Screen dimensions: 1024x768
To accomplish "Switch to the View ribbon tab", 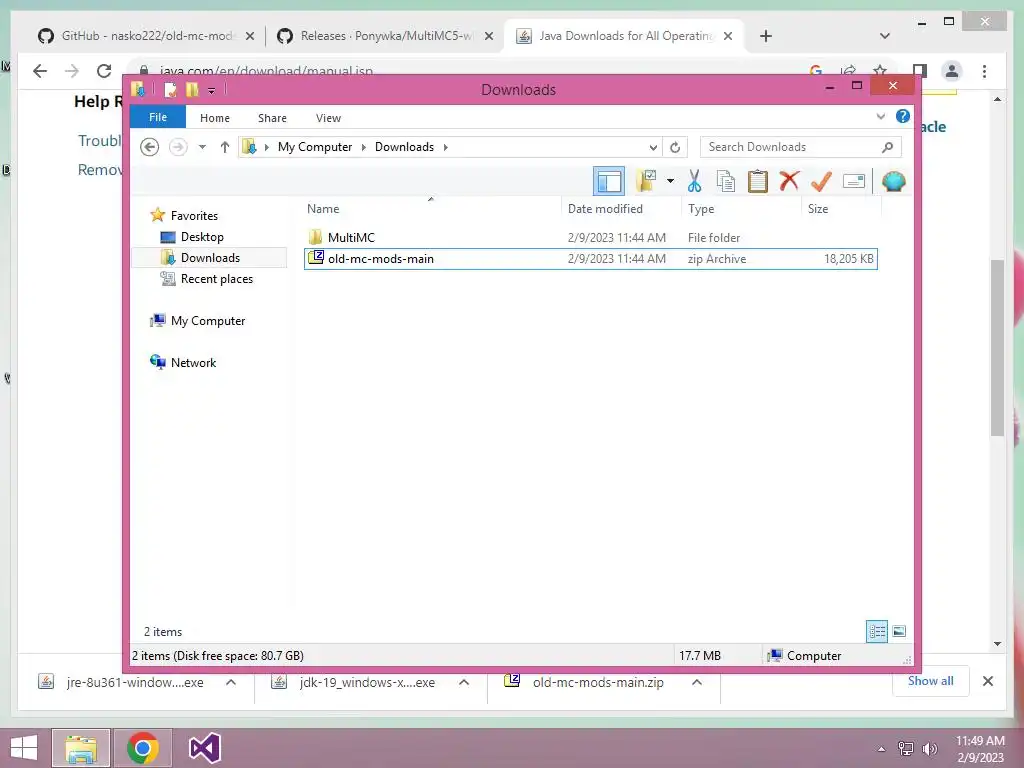I will 328,118.
